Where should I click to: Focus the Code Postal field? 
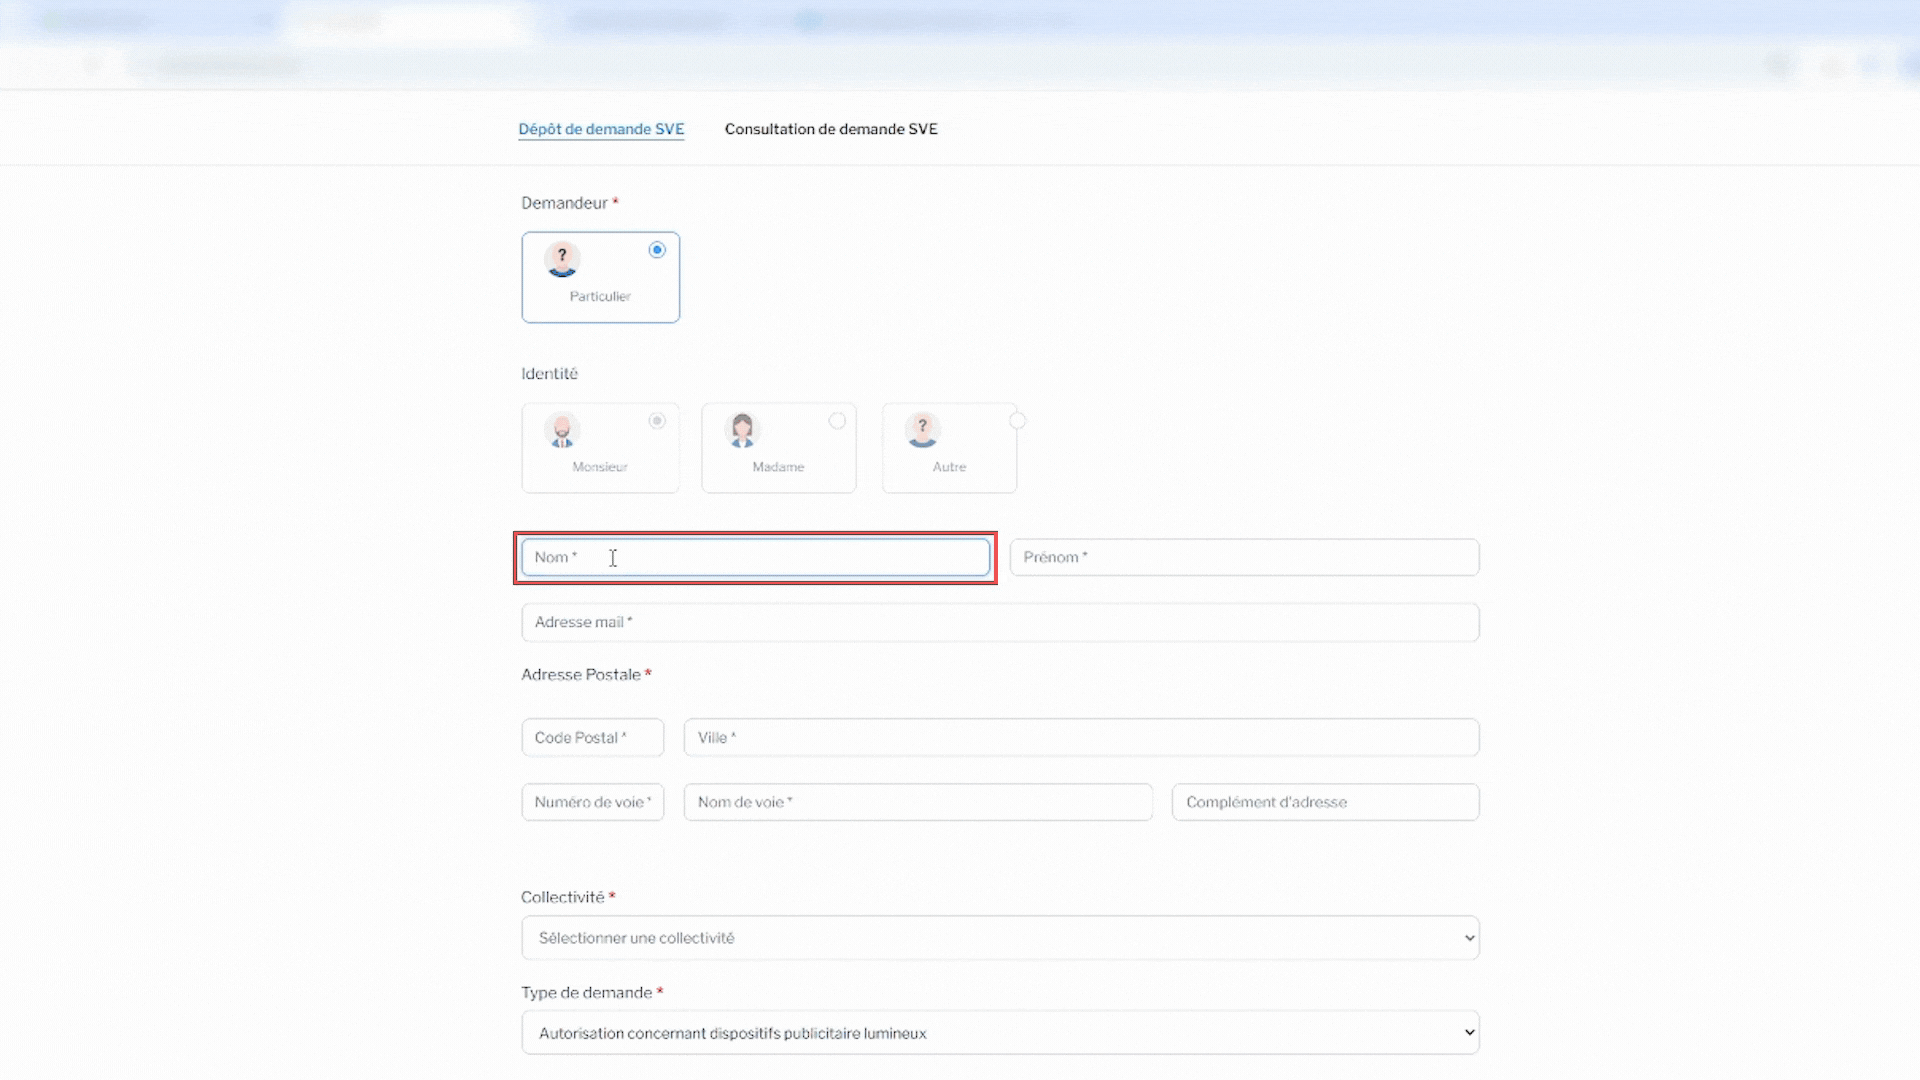(x=592, y=738)
